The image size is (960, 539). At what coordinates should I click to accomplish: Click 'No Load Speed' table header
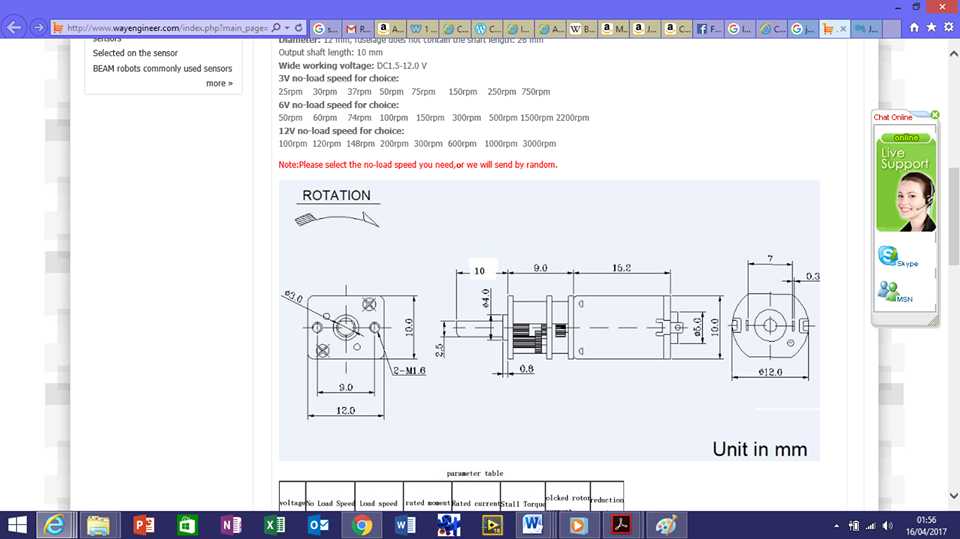(x=330, y=503)
